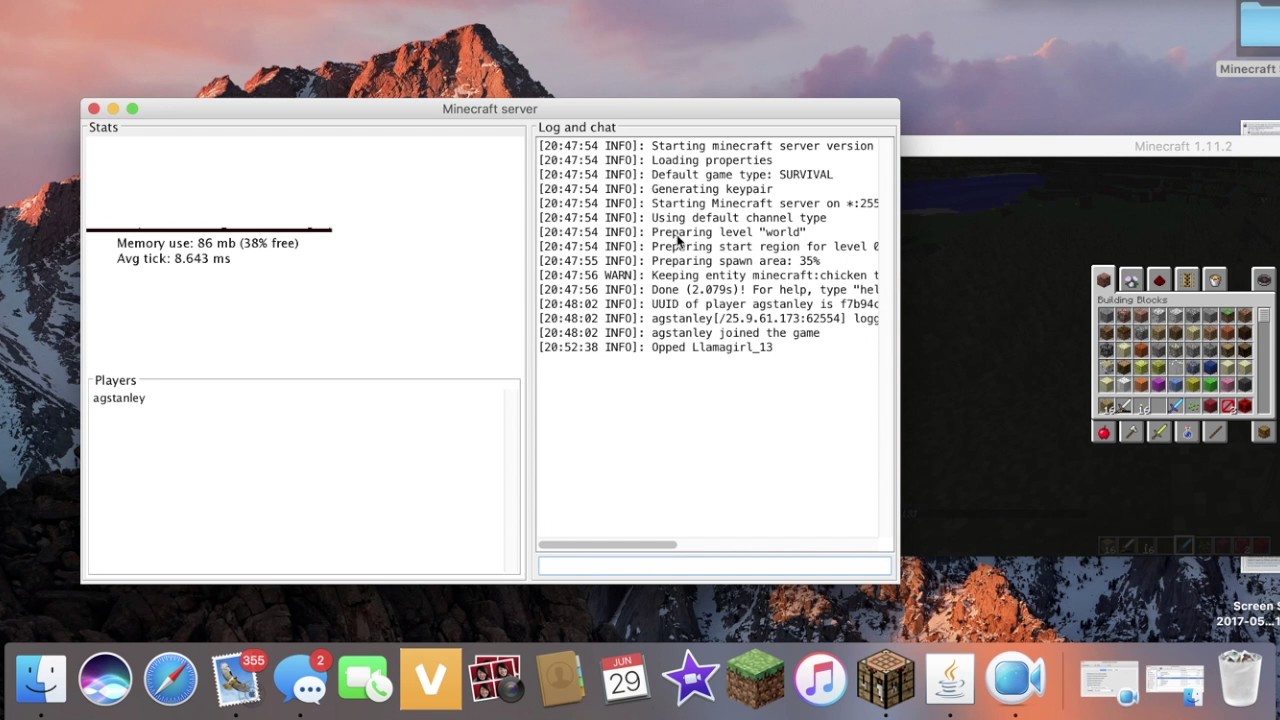Select player agstanley in Players list
The image size is (1280, 720).
(x=119, y=398)
